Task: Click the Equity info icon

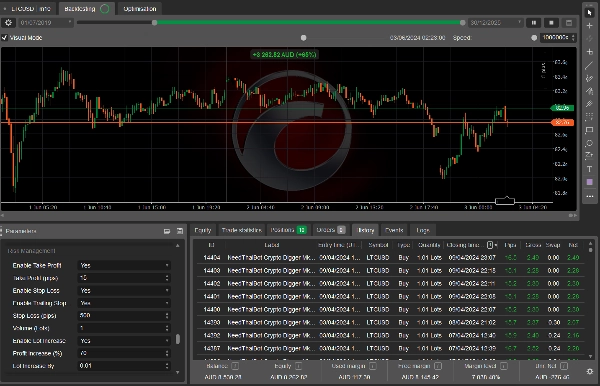Action: point(298,366)
